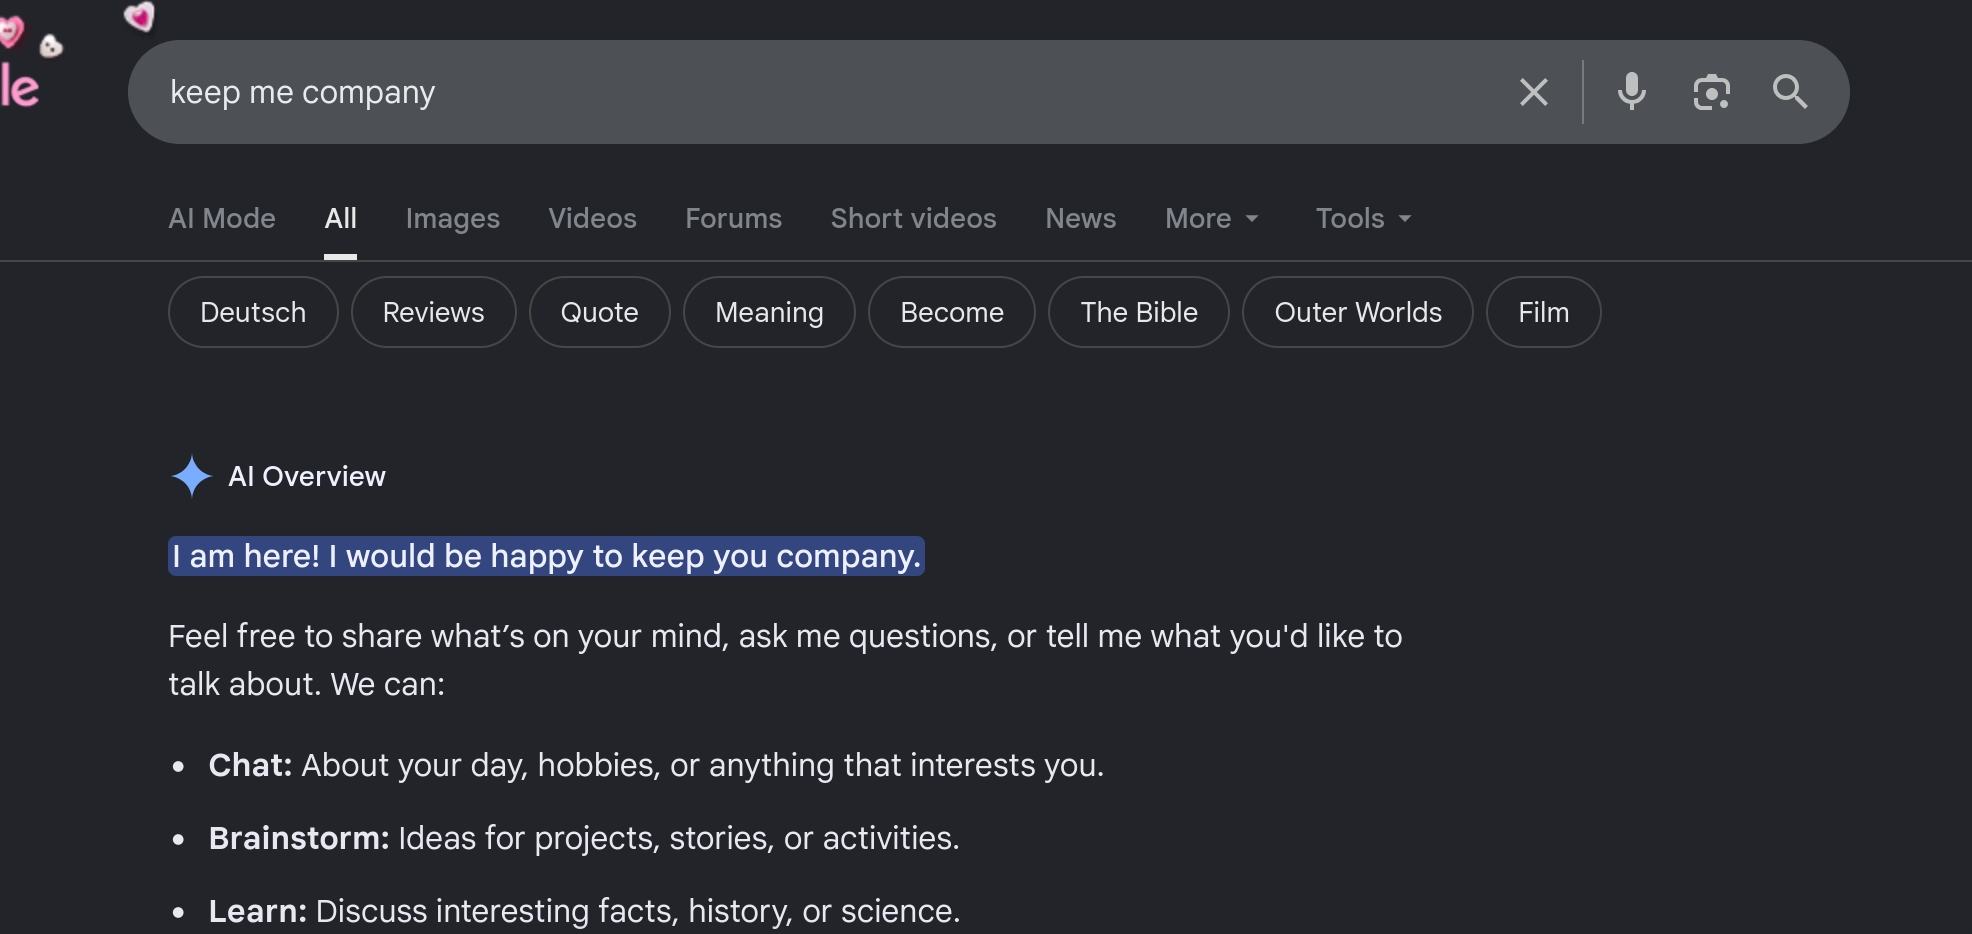Viewport: 1972px width, 934px height.
Task: Click the AI Overview sparkle icon
Action: [192, 477]
